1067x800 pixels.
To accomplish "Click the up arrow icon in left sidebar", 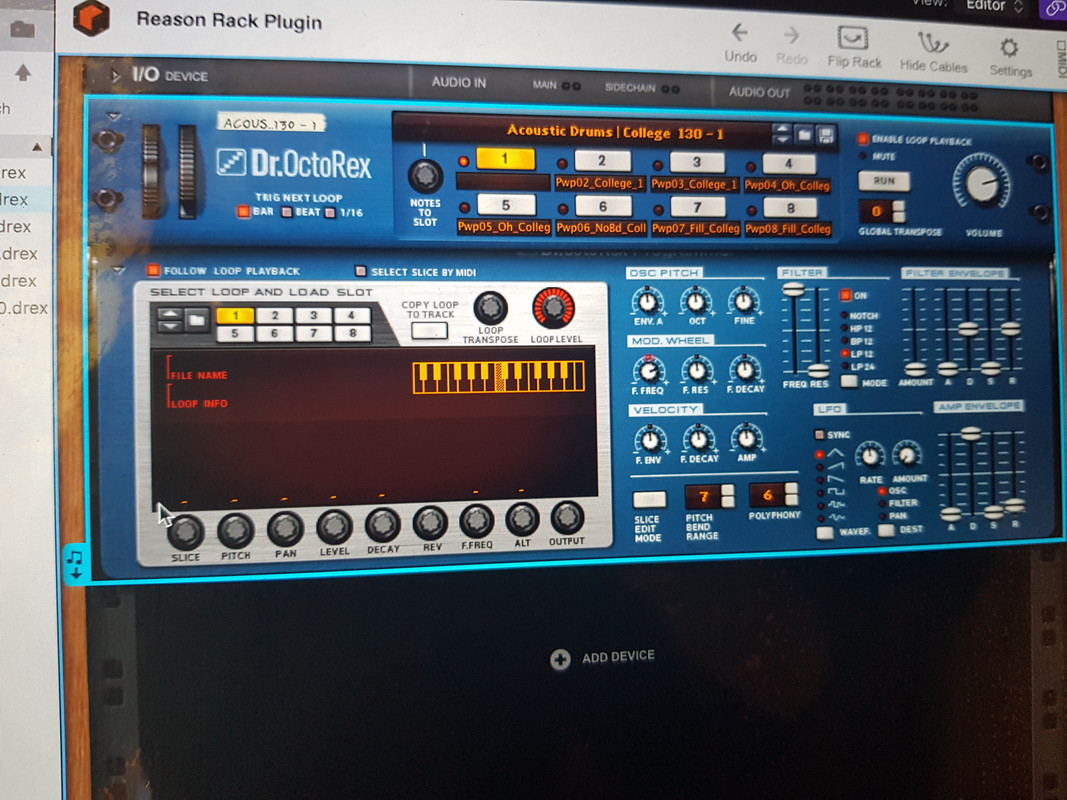I will 23,72.
